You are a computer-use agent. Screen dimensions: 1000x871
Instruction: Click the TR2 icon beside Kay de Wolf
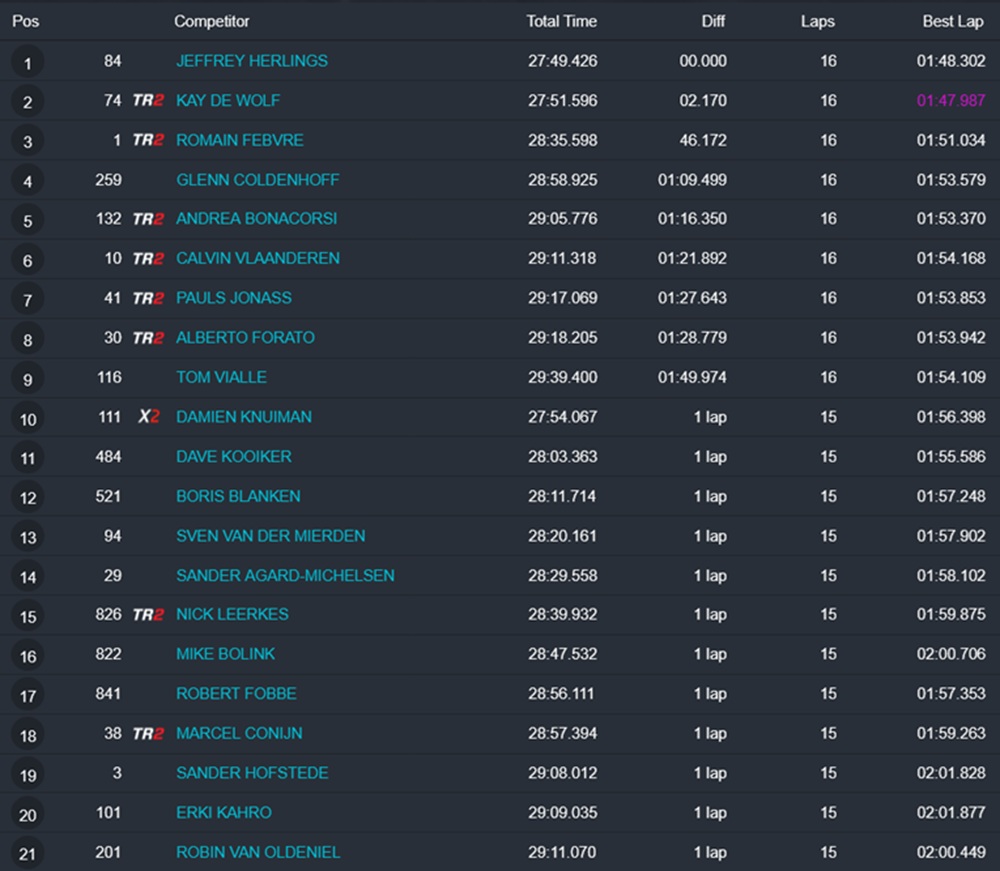pos(148,101)
